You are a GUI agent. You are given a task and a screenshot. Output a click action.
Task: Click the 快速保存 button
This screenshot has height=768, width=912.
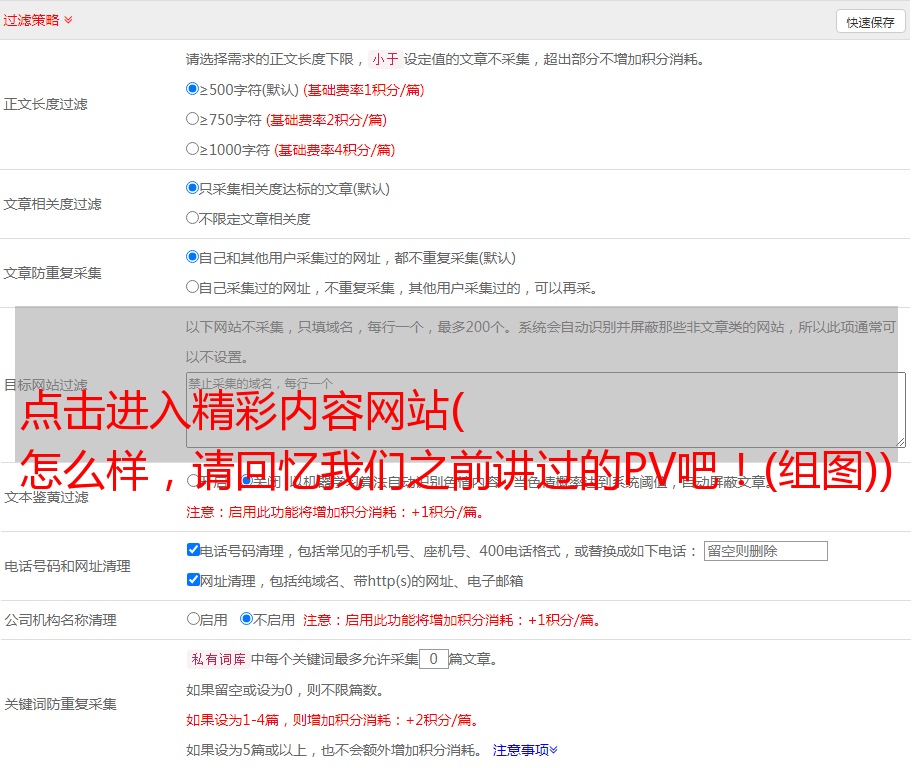coord(869,22)
